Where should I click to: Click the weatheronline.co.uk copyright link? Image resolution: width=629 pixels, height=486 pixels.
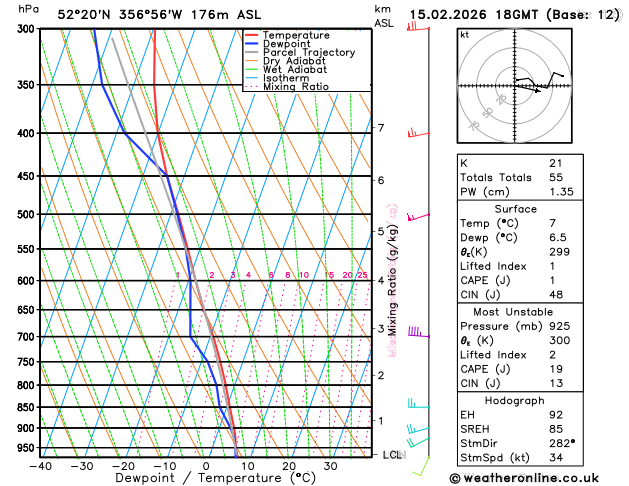[524, 478]
